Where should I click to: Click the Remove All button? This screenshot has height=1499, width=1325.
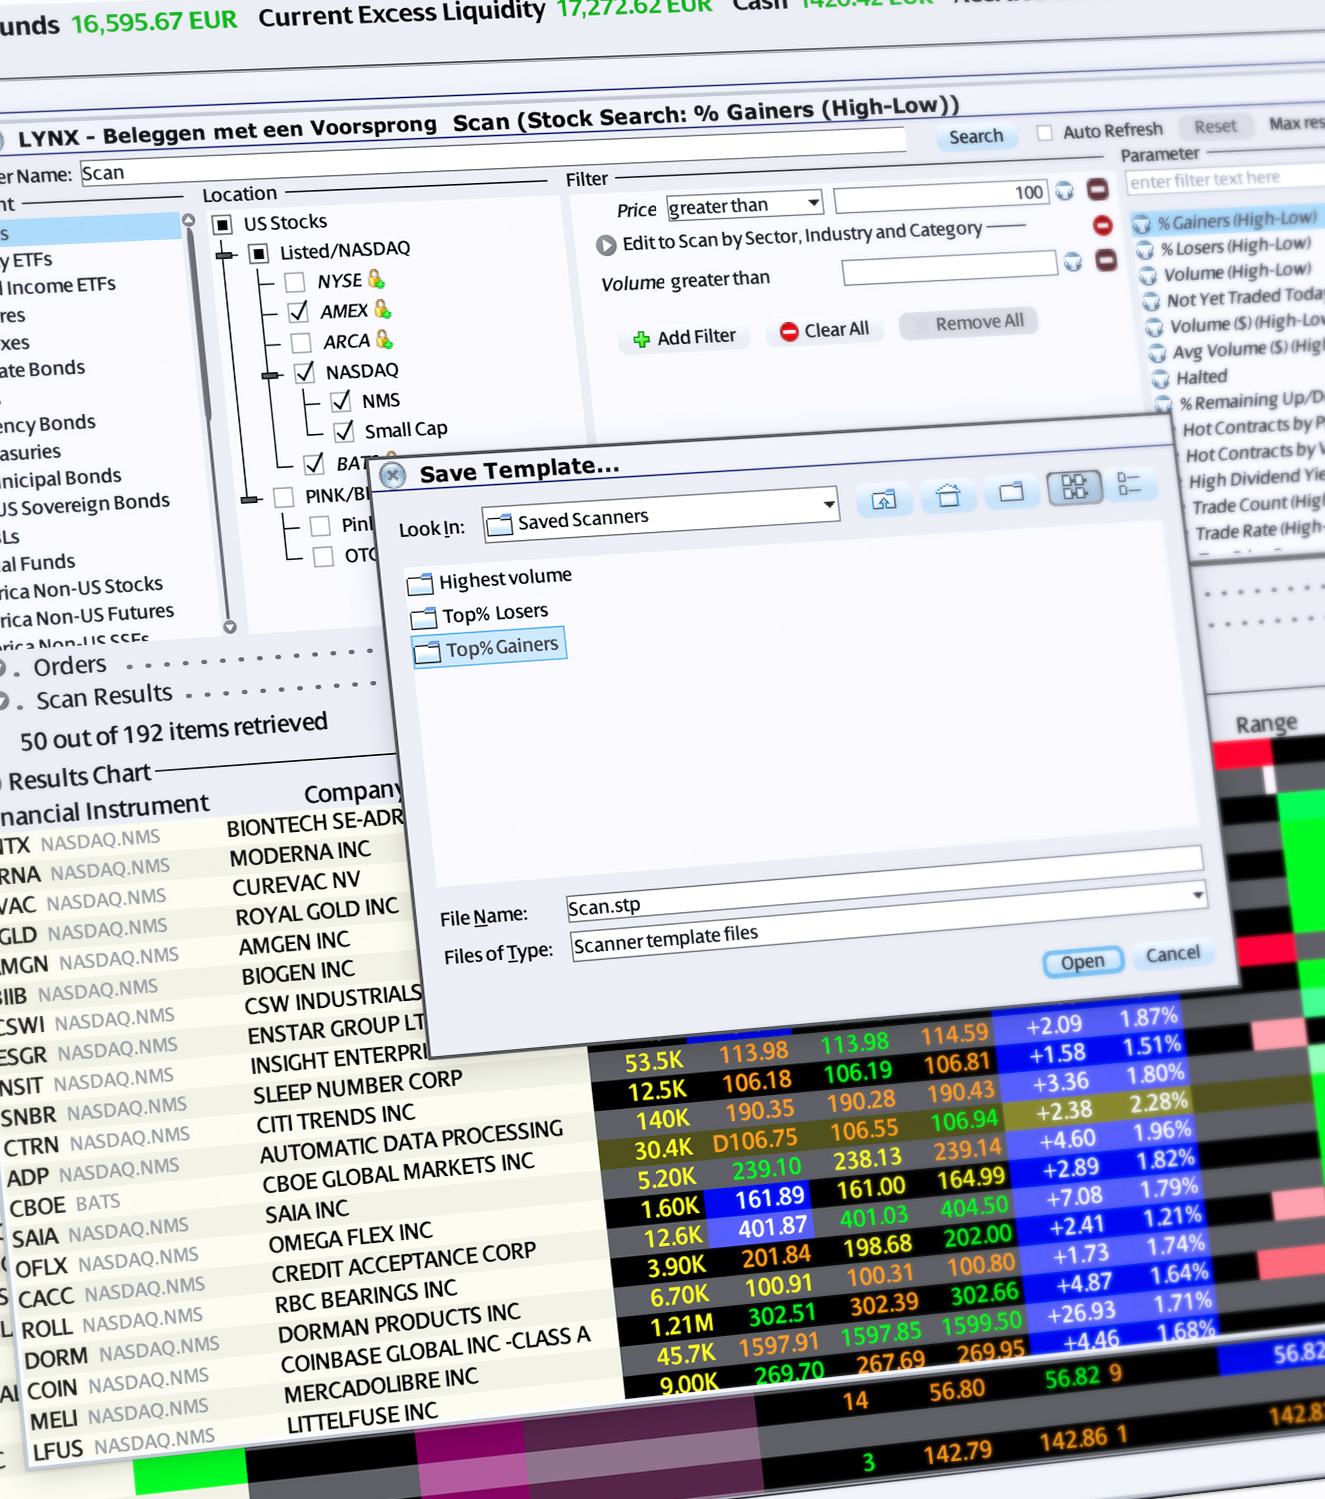click(x=969, y=323)
